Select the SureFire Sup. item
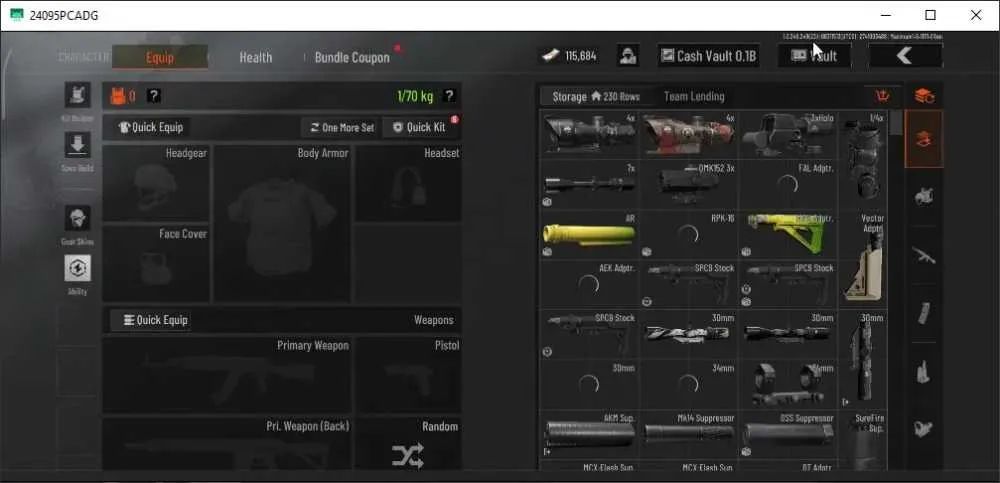 pyautogui.click(x=863, y=442)
